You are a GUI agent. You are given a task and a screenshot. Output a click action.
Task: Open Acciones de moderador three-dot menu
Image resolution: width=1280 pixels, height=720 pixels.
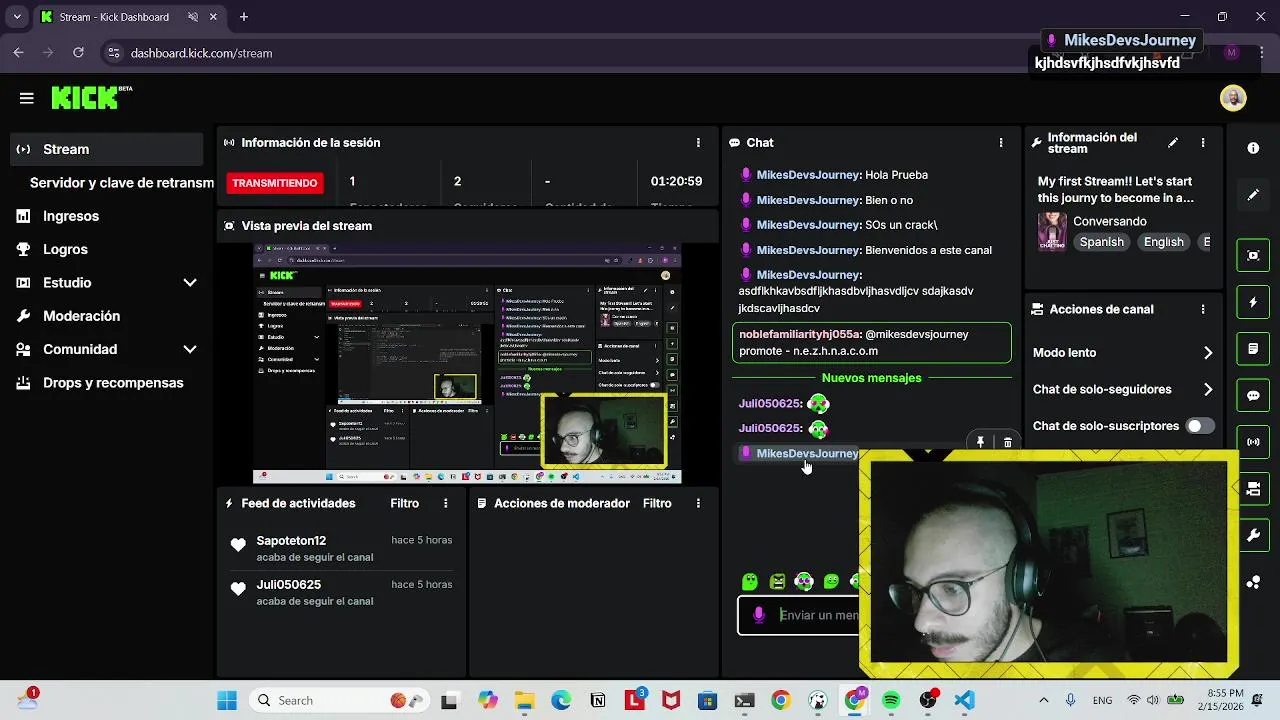(x=698, y=504)
